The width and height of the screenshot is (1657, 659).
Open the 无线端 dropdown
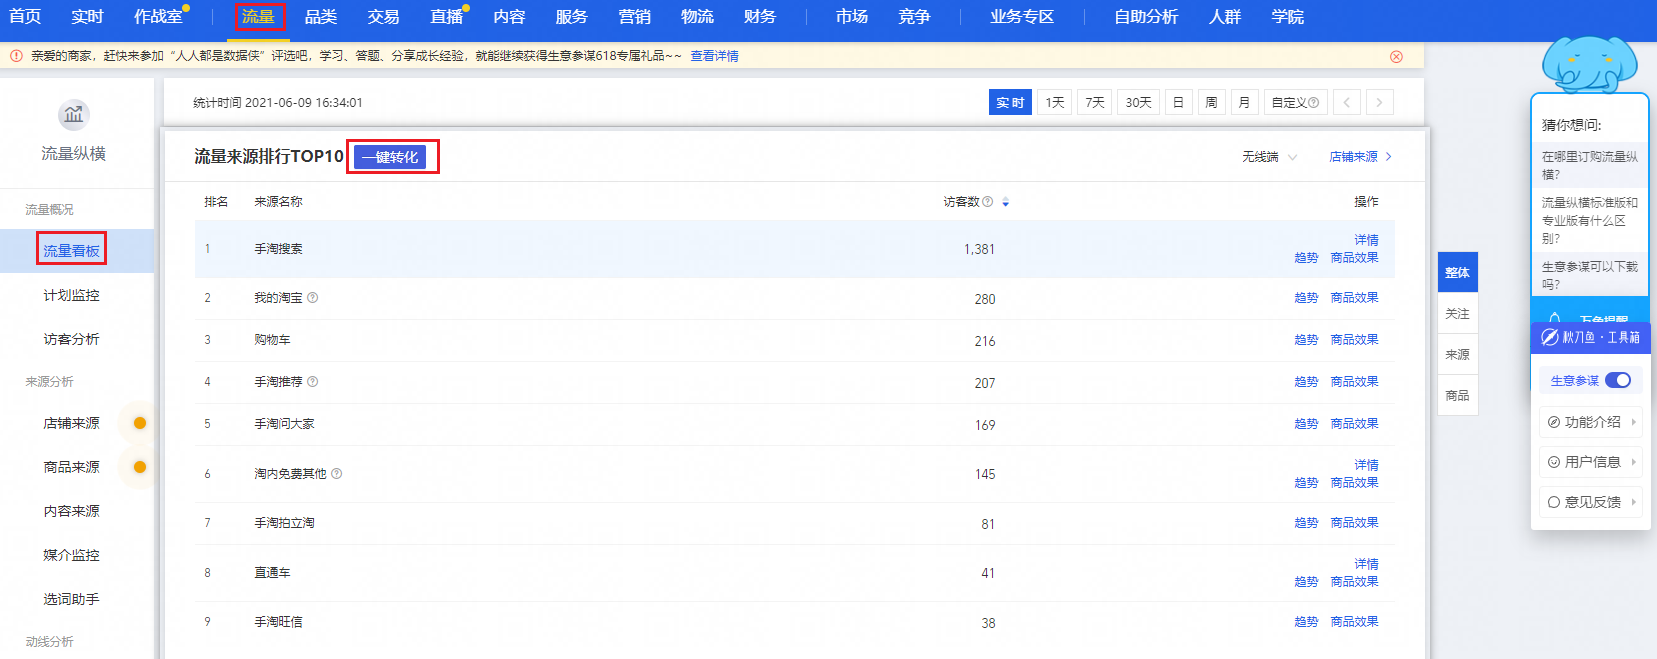tap(1269, 157)
